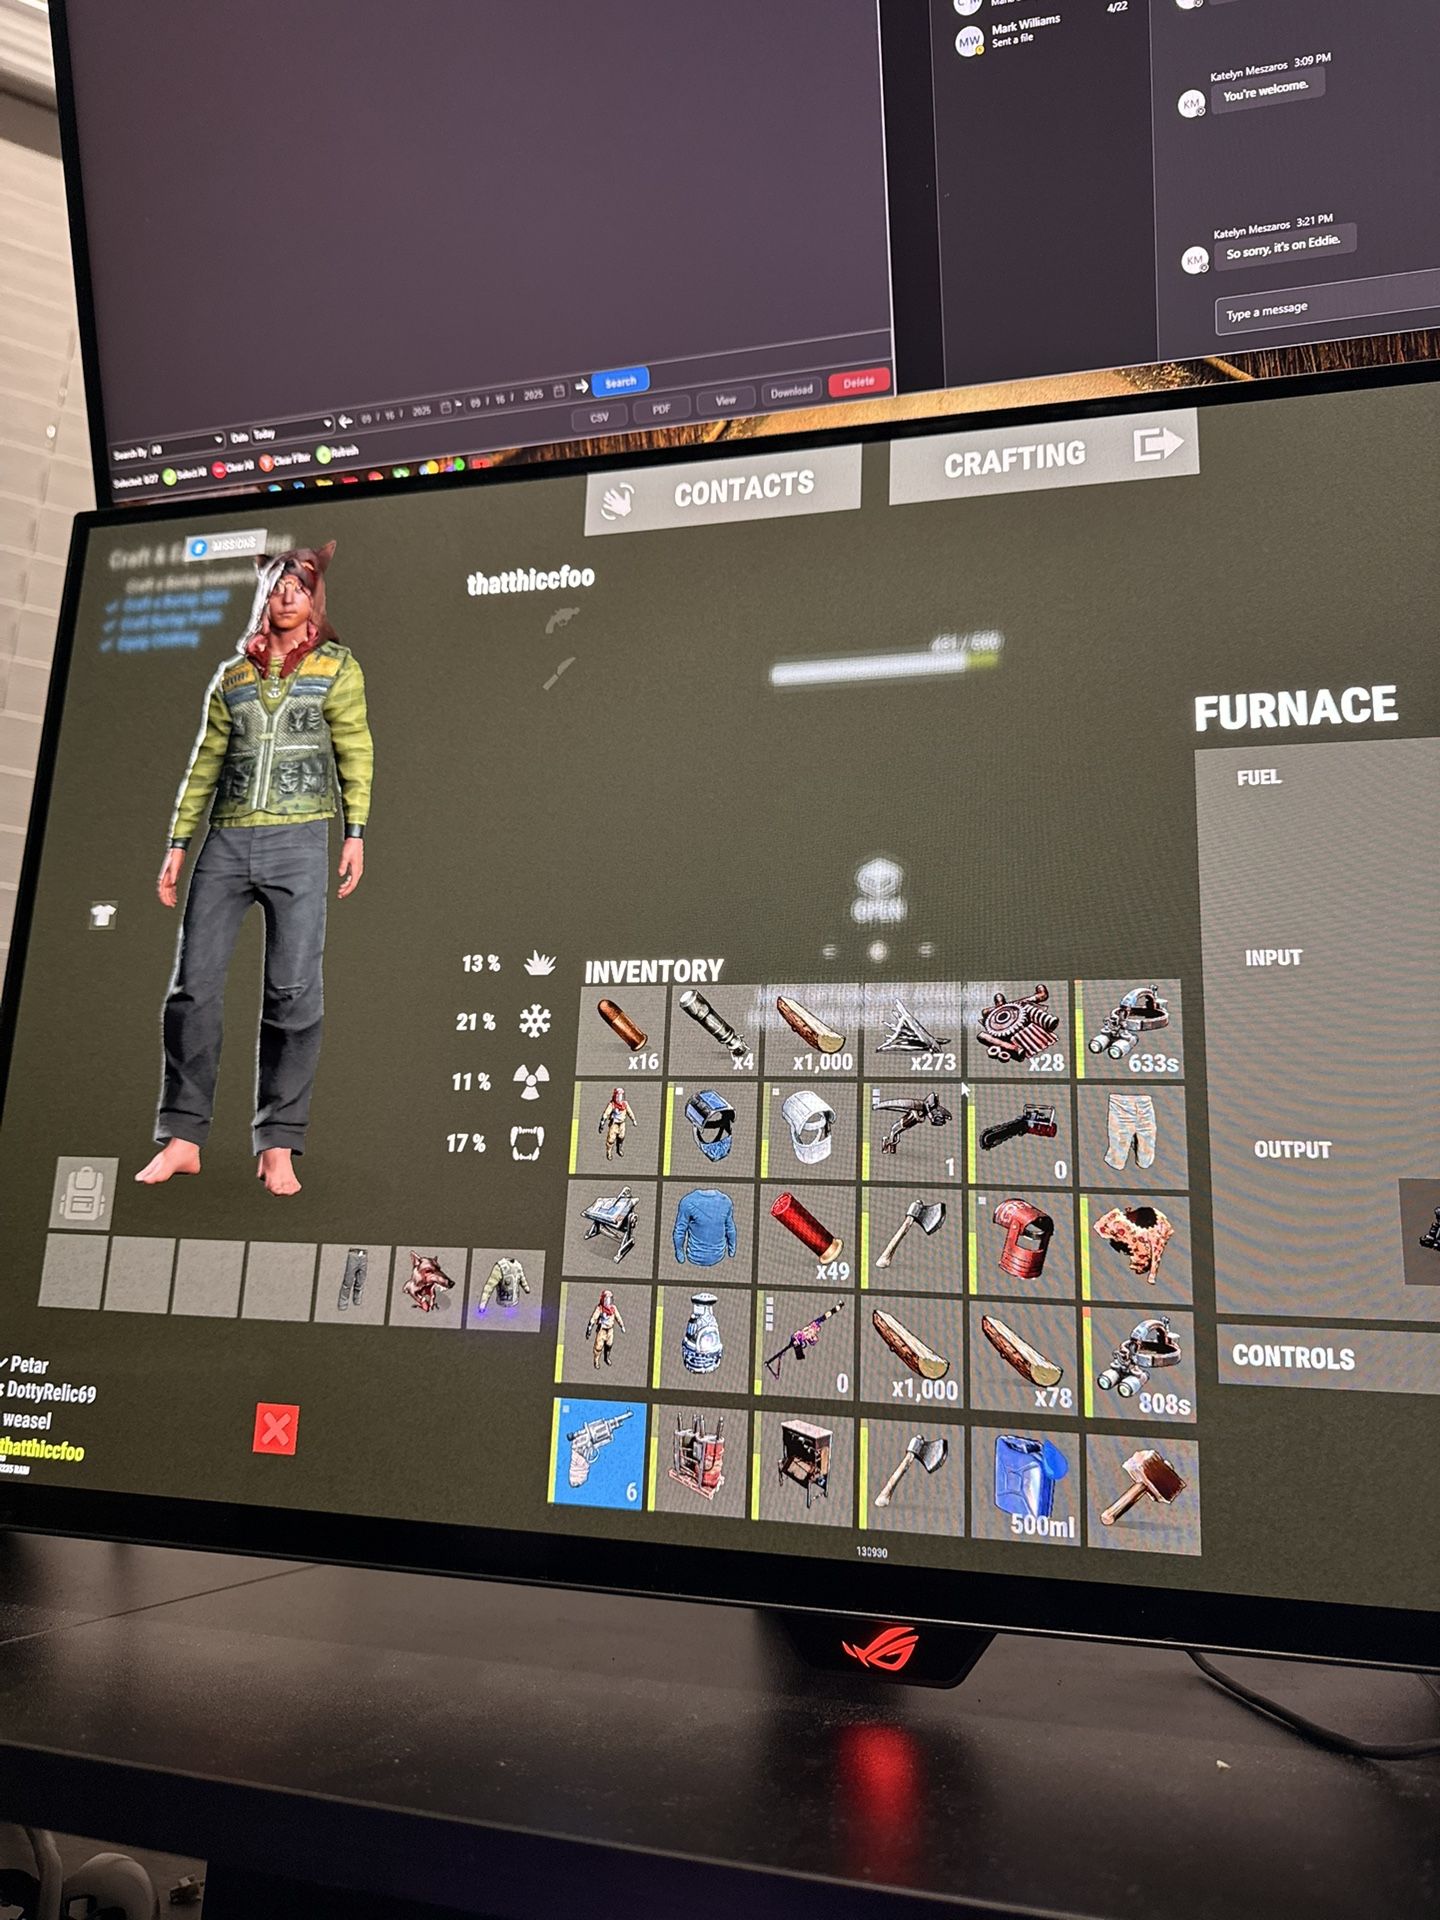
Task: Click Clear All in the upper monitor app
Action: (x=233, y=466)
